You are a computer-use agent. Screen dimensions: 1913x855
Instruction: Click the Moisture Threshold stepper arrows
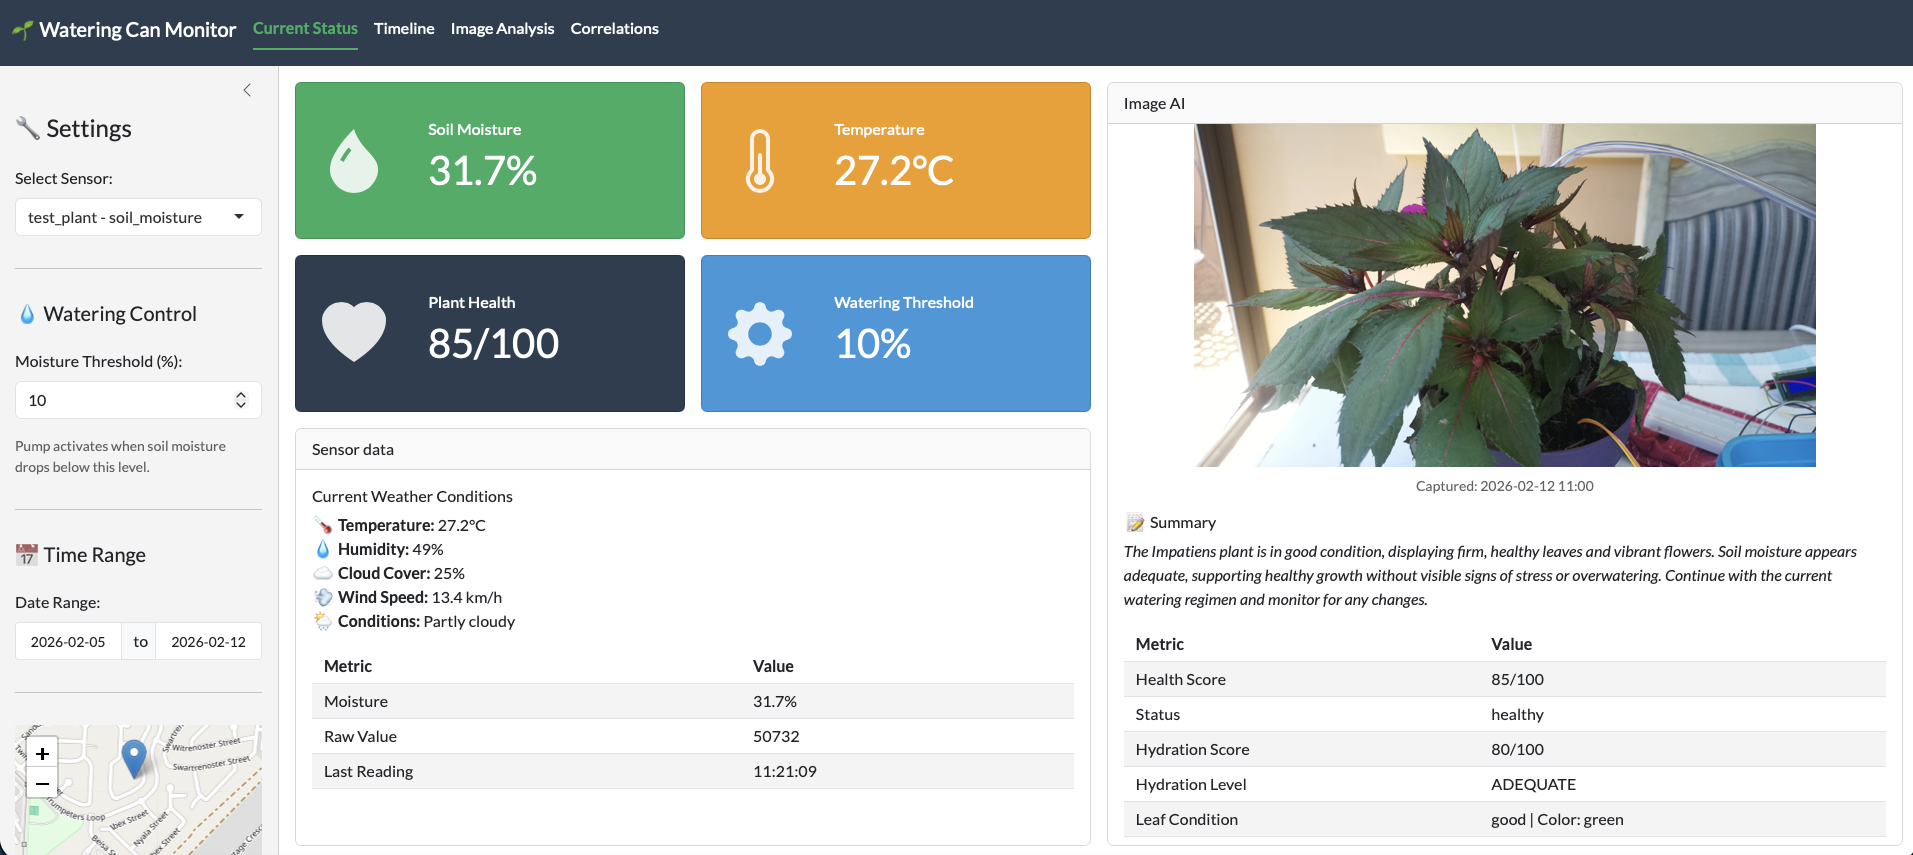click(241, 400)
